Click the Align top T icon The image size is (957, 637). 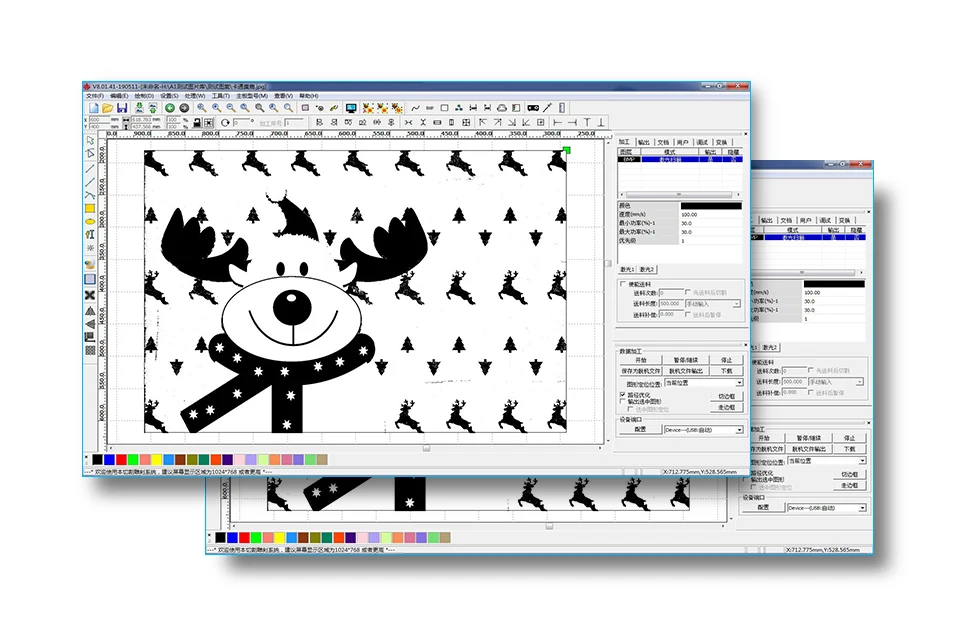[x=587, y=123]
